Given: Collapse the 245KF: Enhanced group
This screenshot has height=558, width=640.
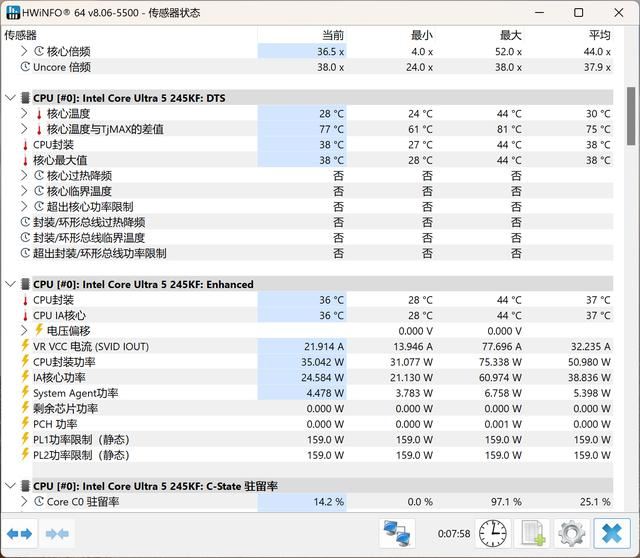Looking at the screenshot, I should tap(11, 284).
